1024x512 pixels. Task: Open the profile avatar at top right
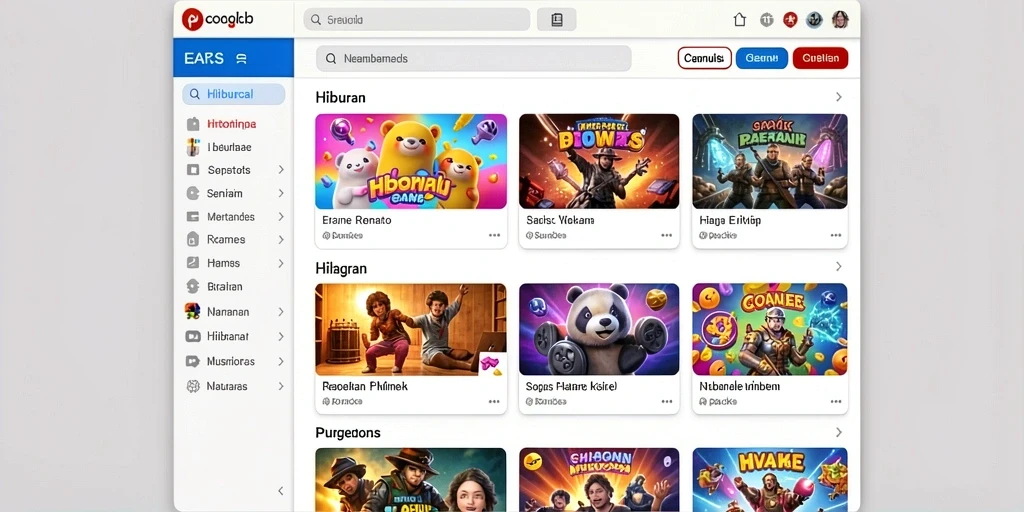[x=840, y=20]
